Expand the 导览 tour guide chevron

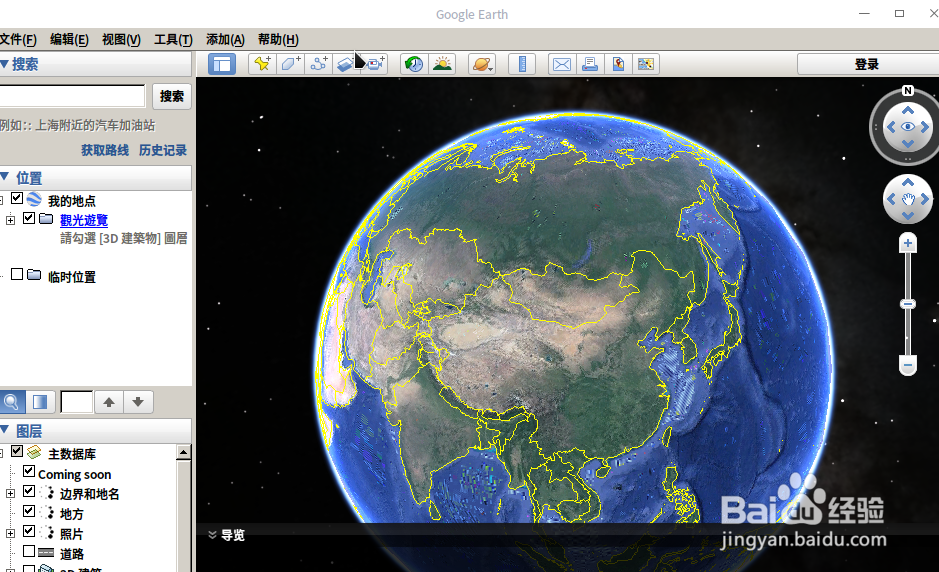(x=212, y=535)
